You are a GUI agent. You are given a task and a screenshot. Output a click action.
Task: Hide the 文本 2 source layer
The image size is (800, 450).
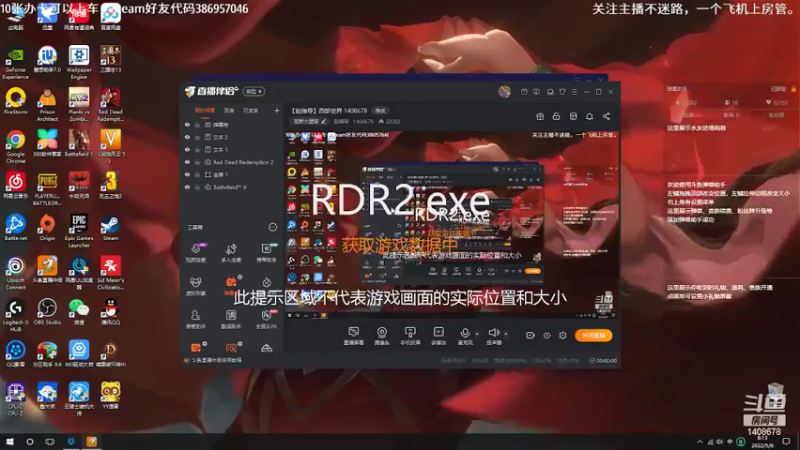[187, 137]
